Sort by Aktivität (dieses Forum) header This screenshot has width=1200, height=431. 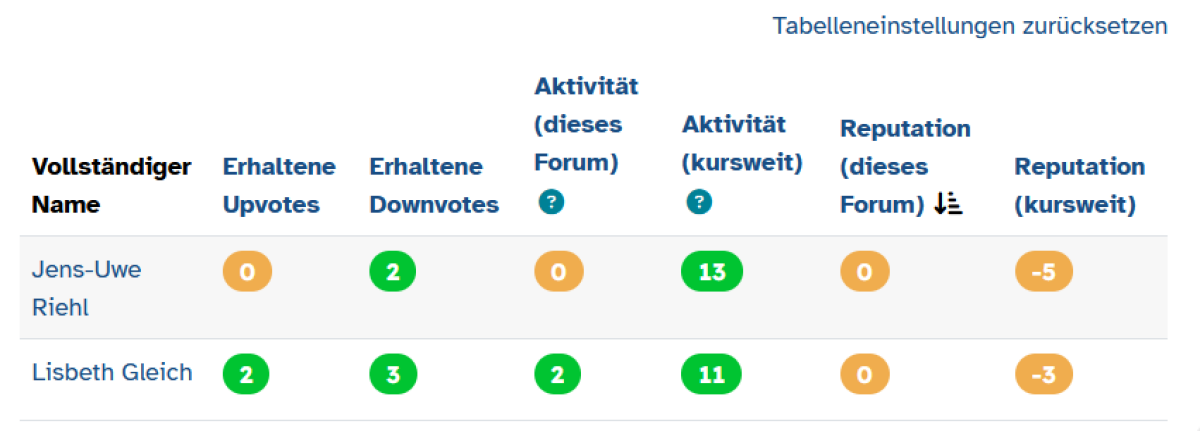[585, 124]
